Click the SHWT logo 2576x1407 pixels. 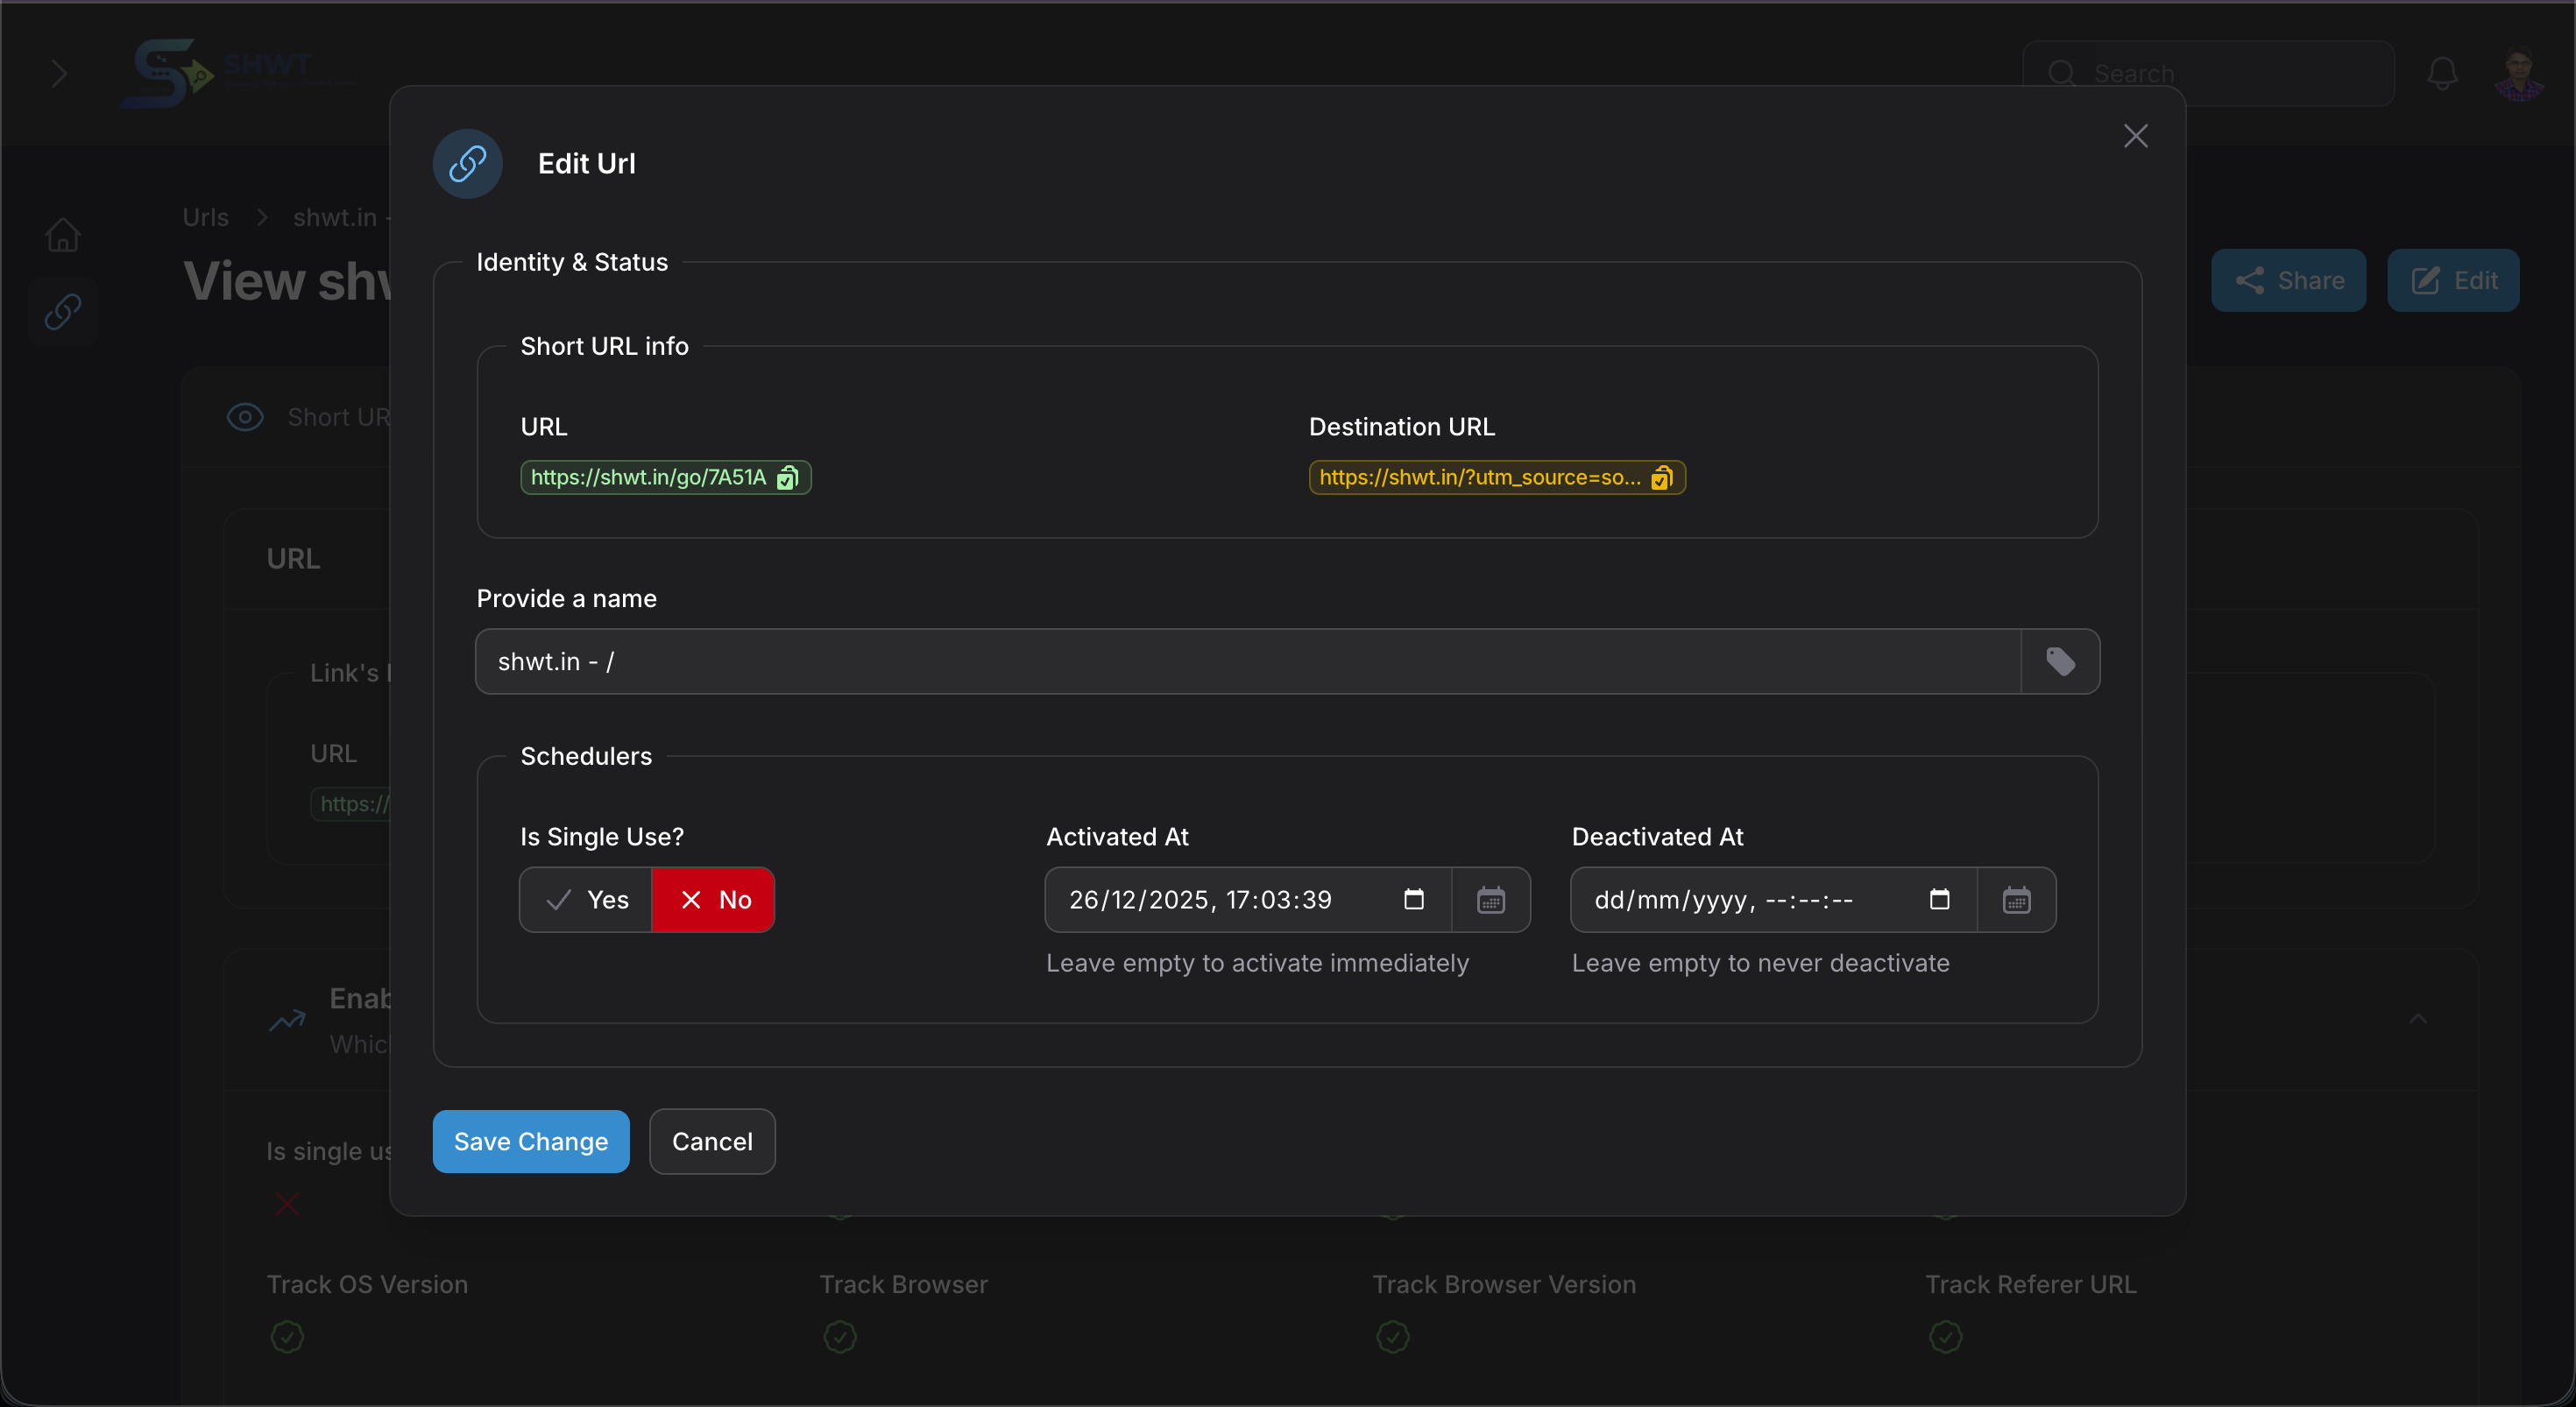click(168, 73)
